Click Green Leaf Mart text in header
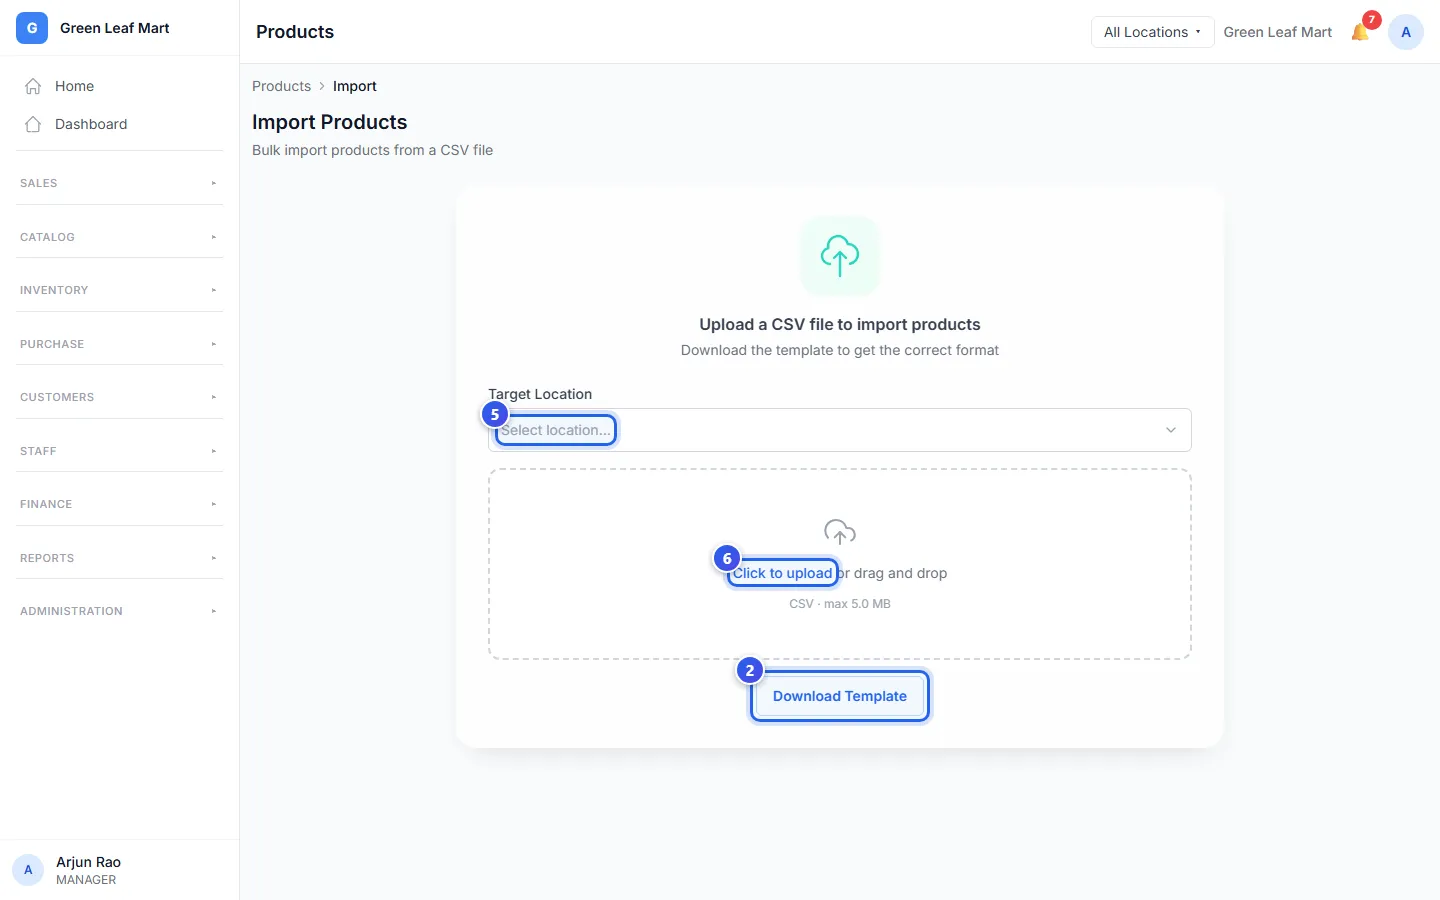 (x=1278, y=32)
